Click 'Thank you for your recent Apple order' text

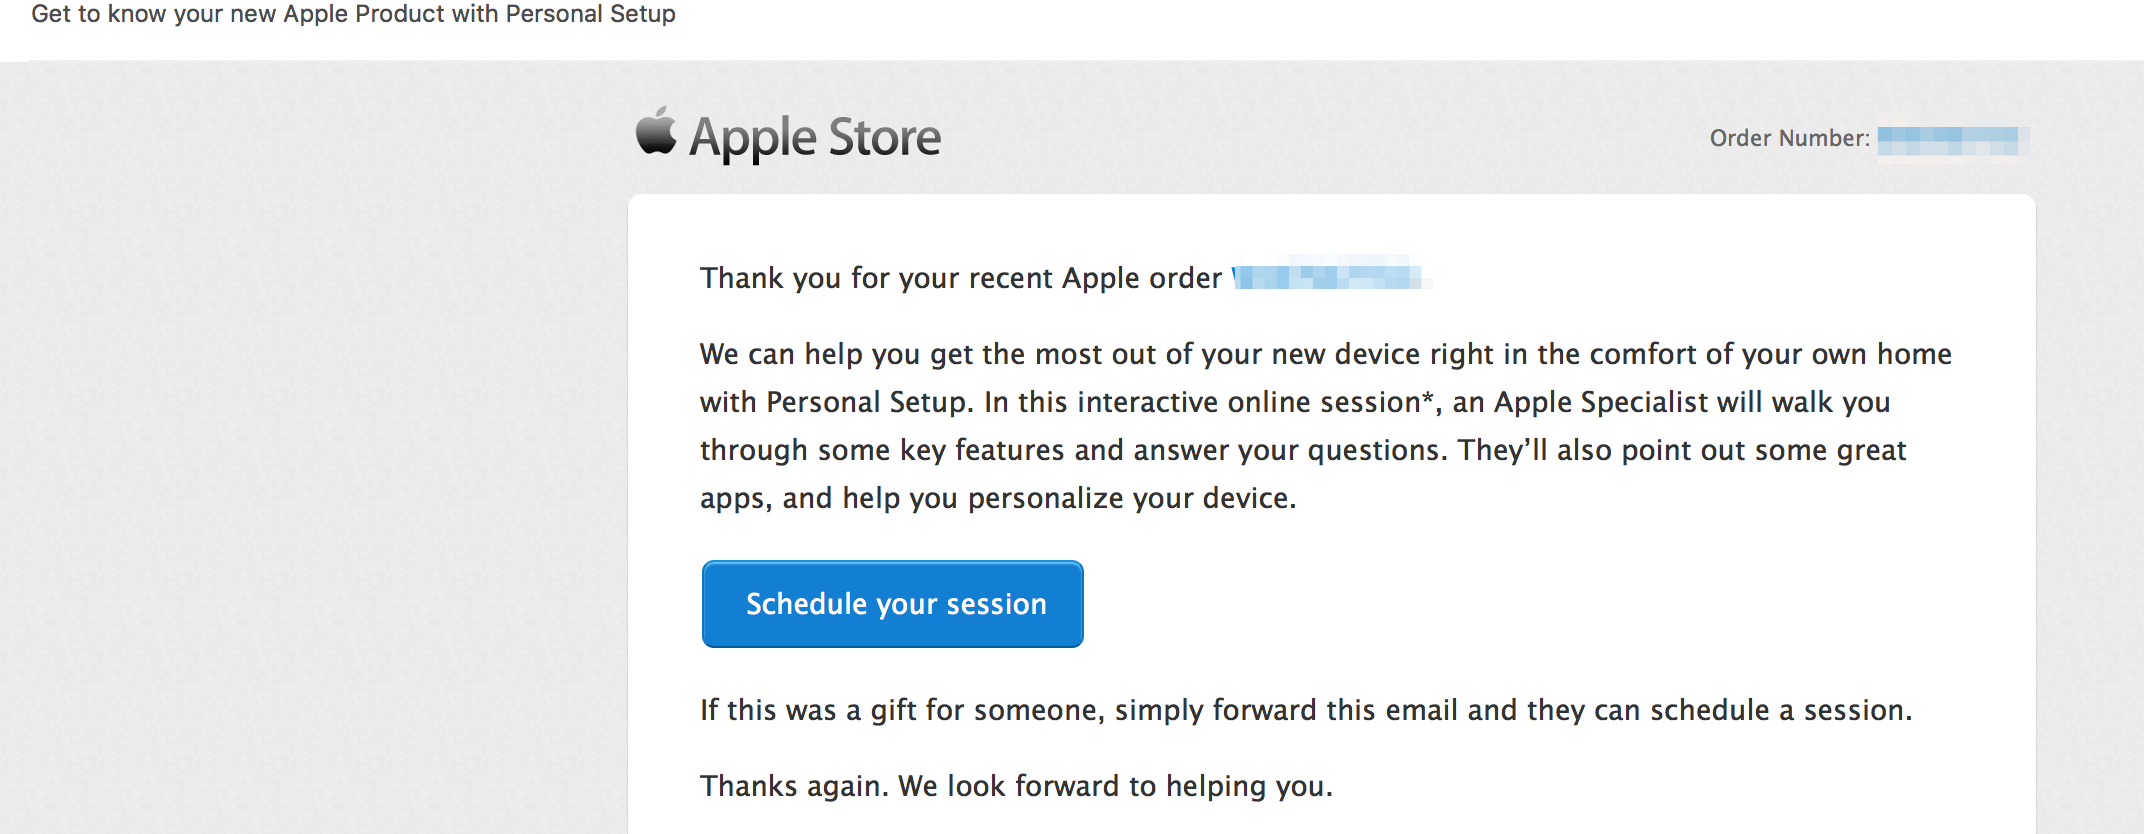coord(961,277)
